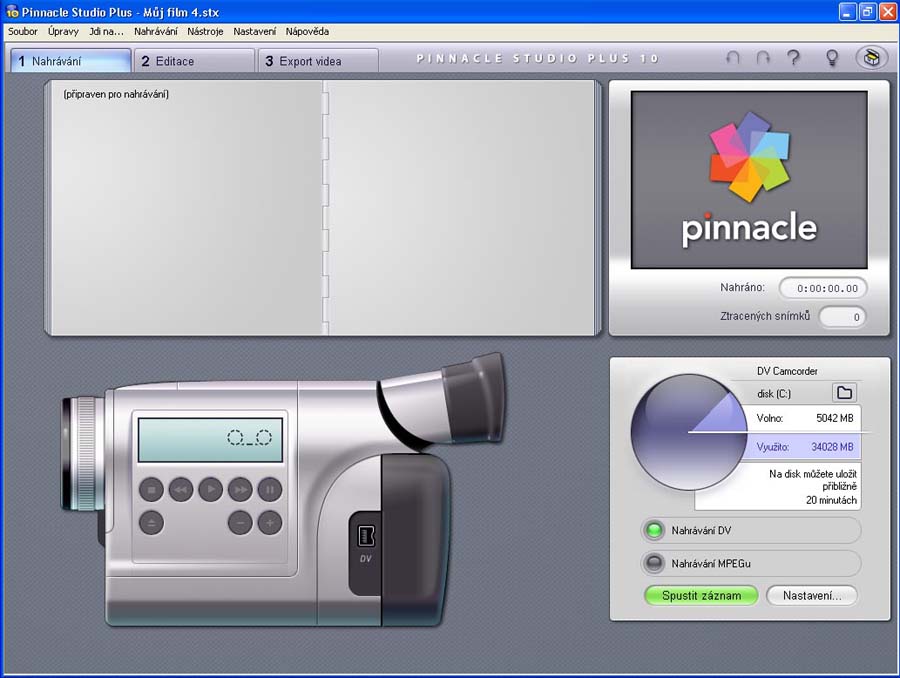
Task: Switch to the Editace tab
Action: tap(194, 61)
